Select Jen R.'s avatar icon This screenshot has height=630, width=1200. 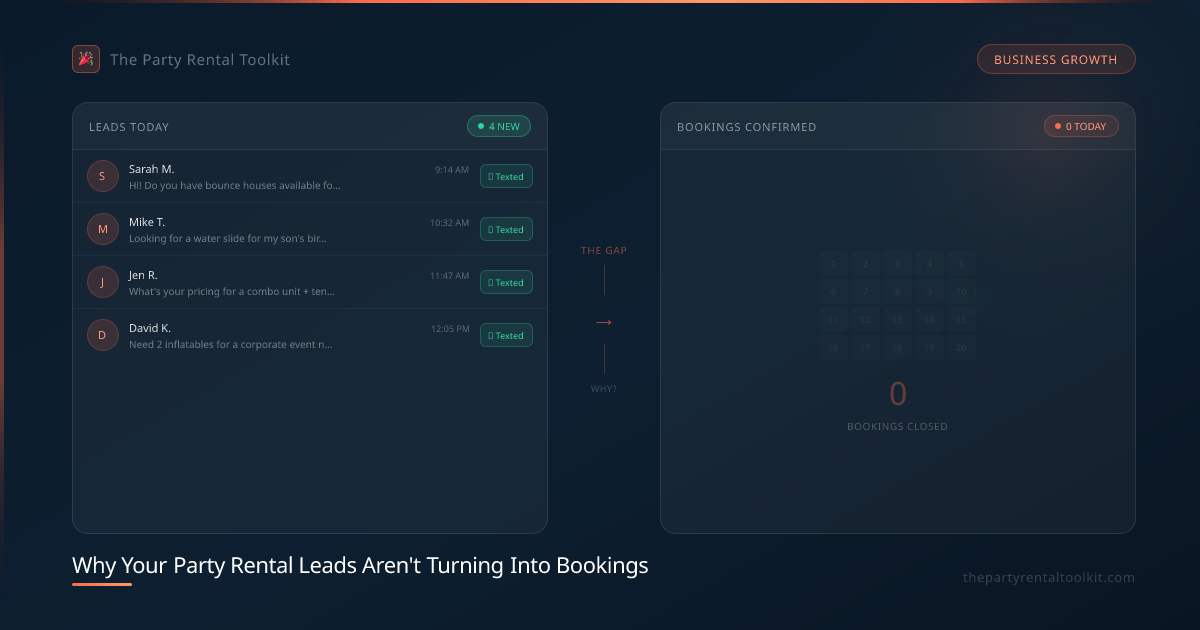103,282
